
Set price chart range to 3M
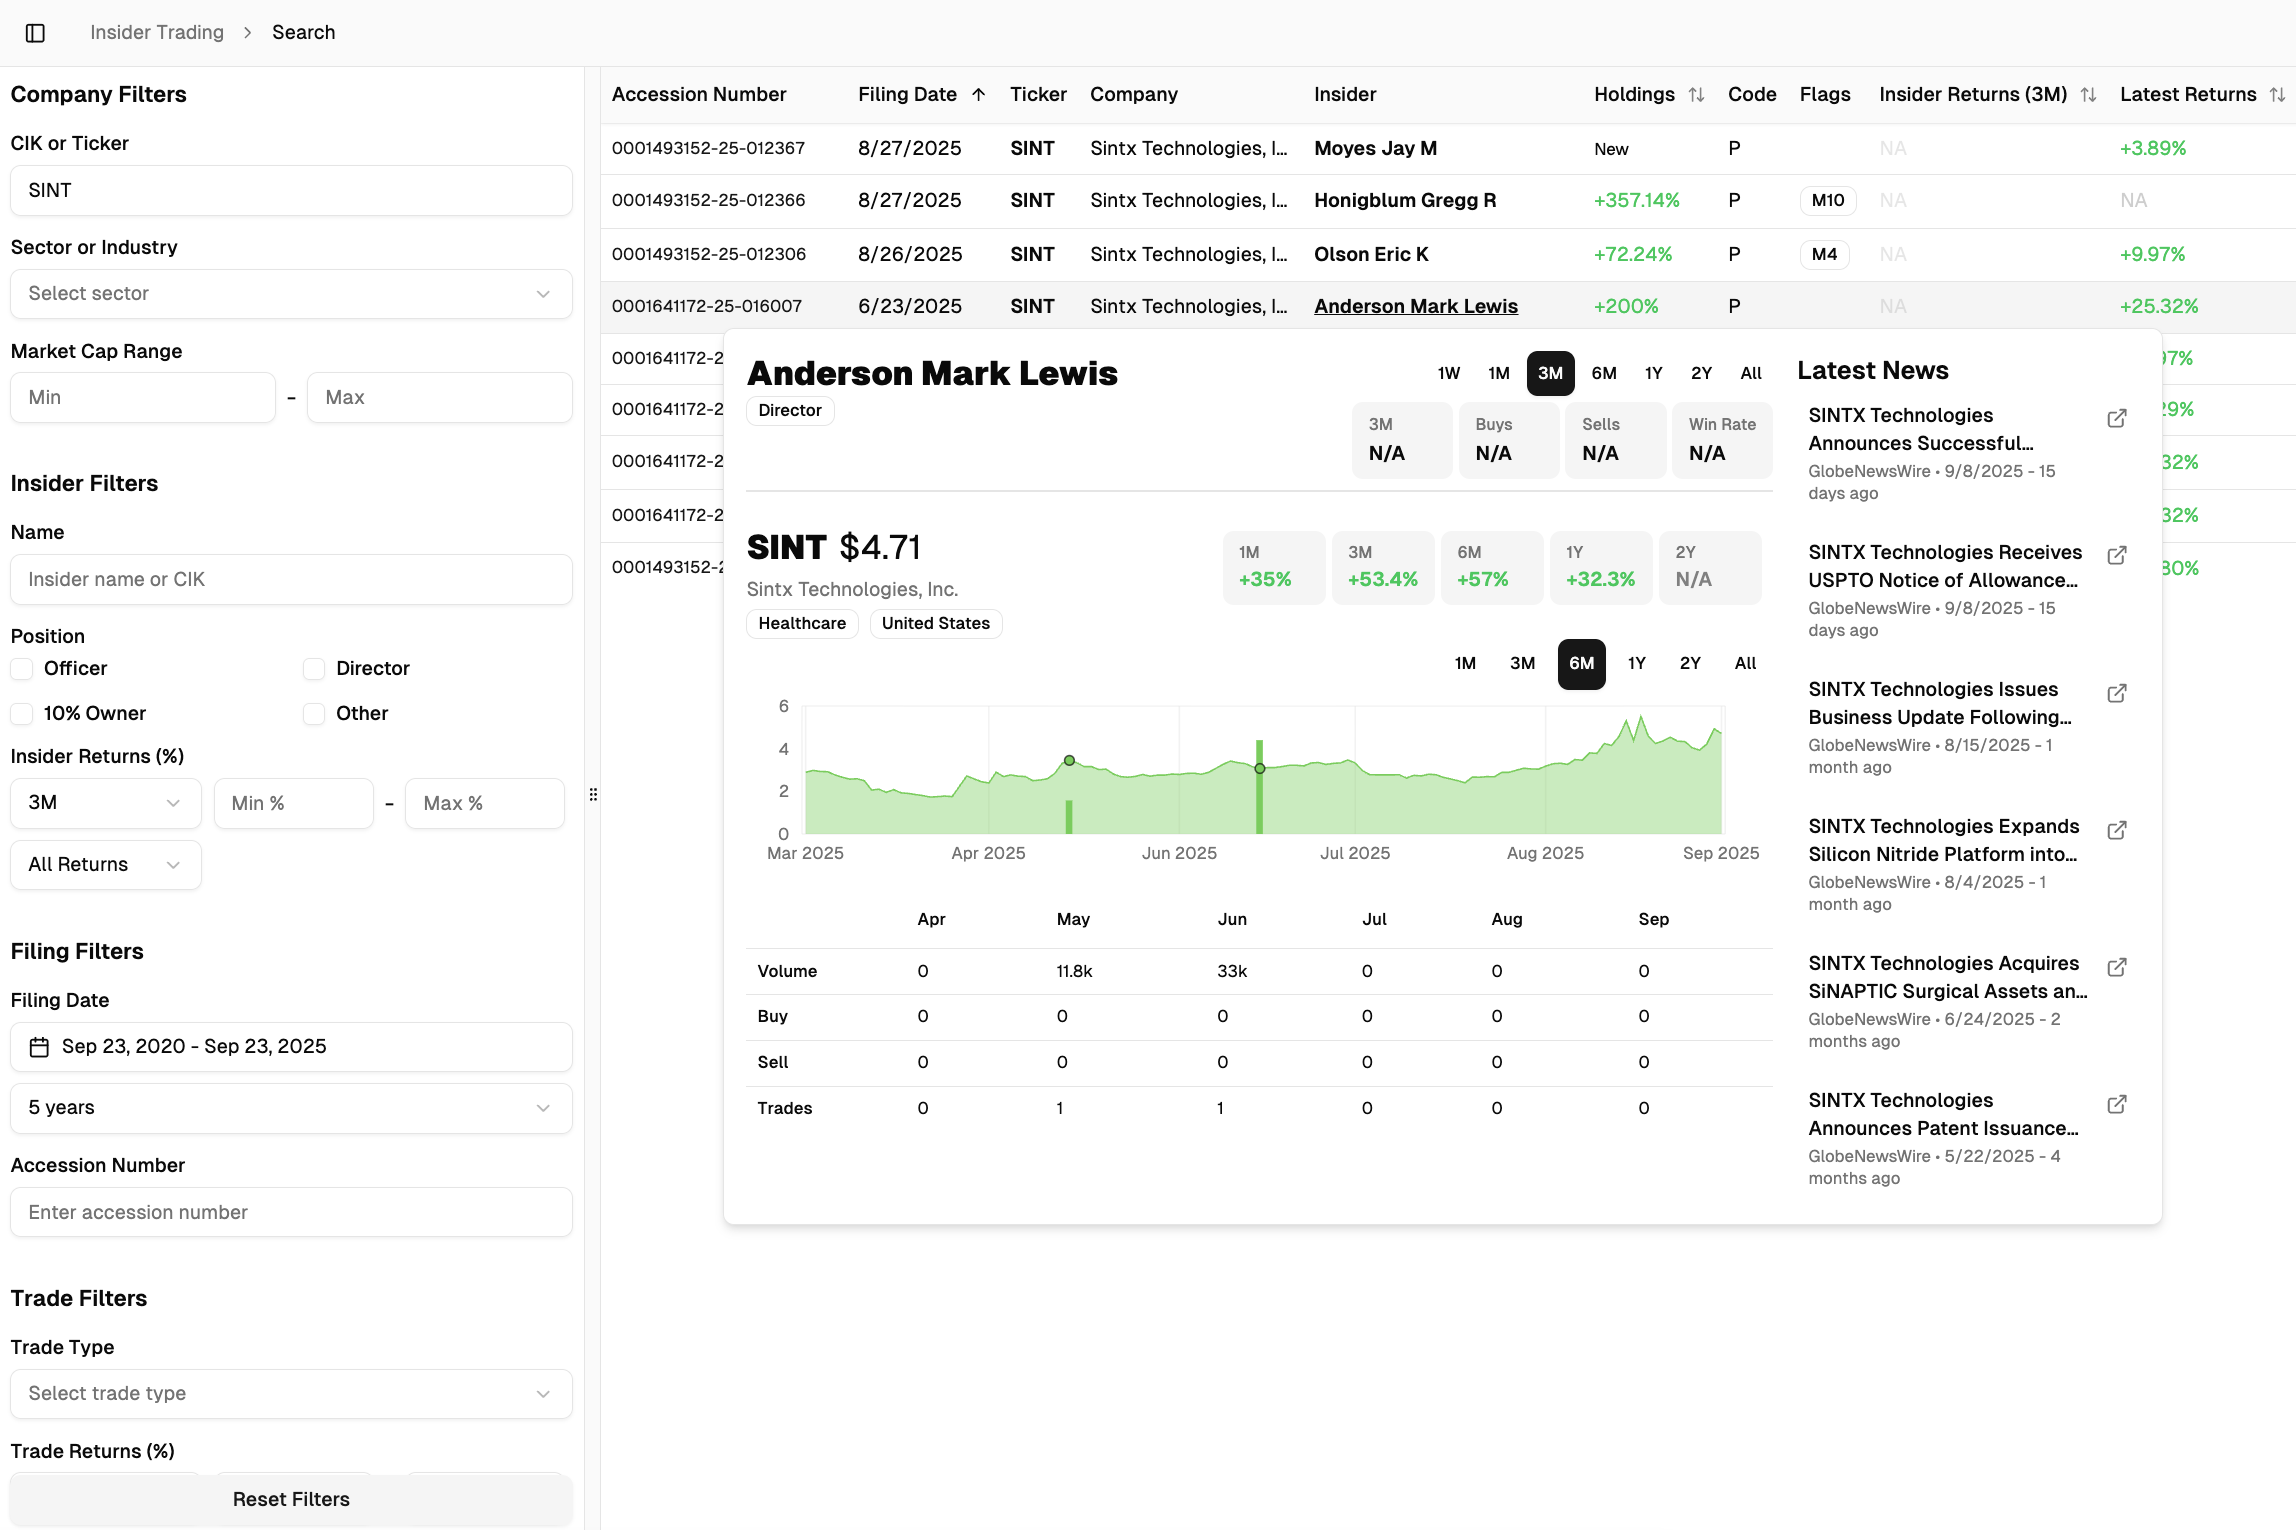tap(1522, 664)
